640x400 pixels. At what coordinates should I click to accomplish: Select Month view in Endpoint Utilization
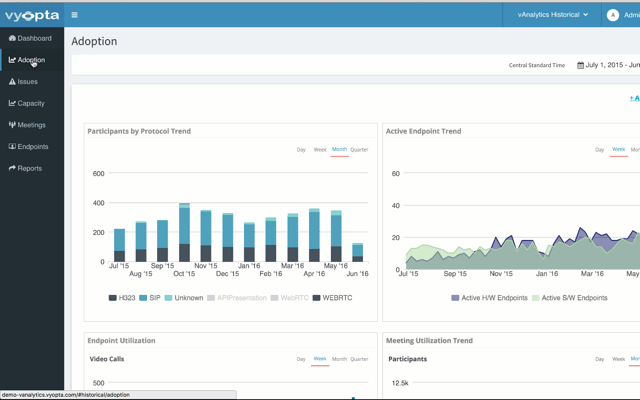coord(339,359)
